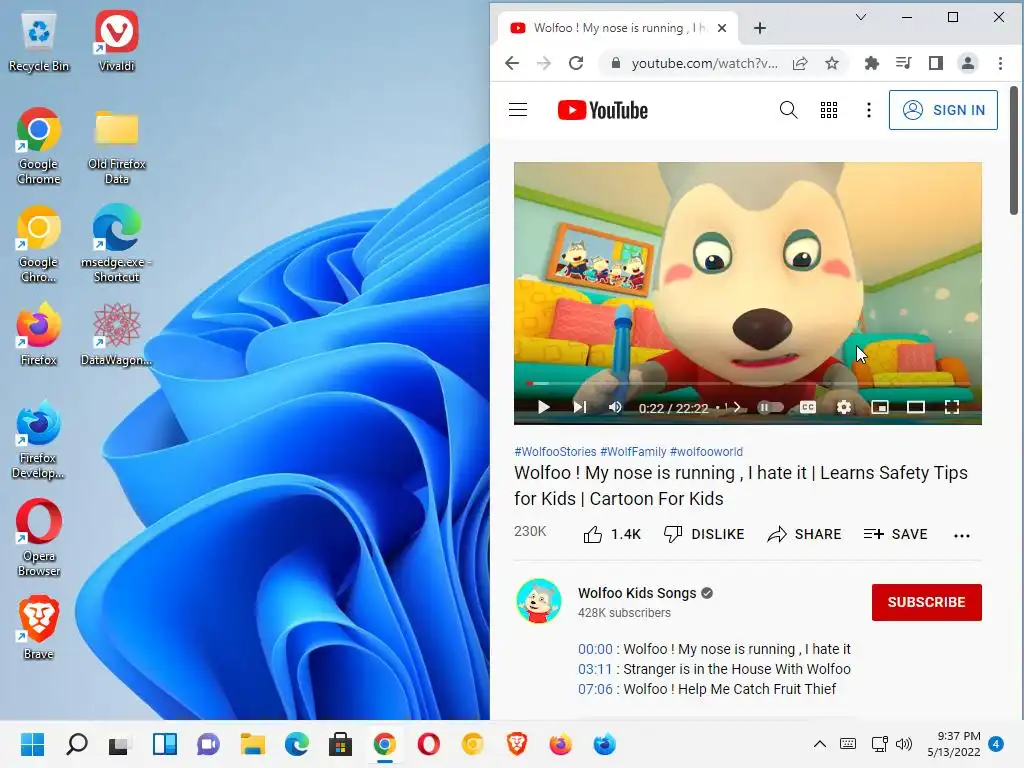The image size is (1024, 768).
Task: Open Chrome extensions puzzle icon
Action: (x=871, y=63)
